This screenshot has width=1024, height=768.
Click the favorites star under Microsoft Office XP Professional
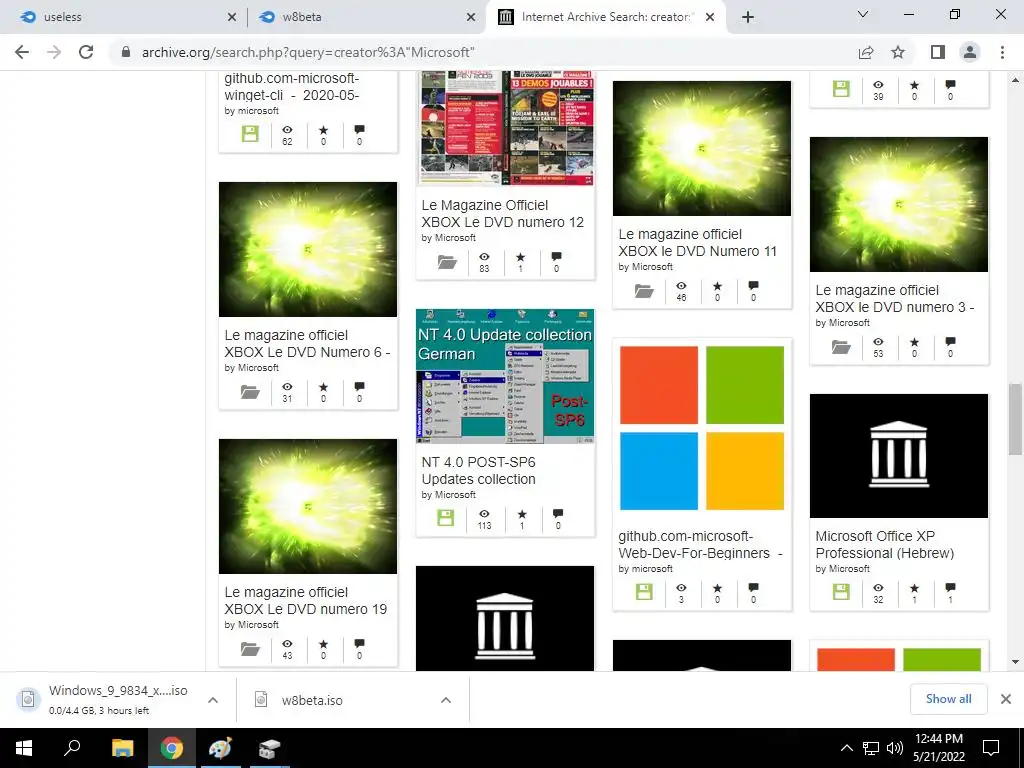pyautogui.click(x=914, y=588)
